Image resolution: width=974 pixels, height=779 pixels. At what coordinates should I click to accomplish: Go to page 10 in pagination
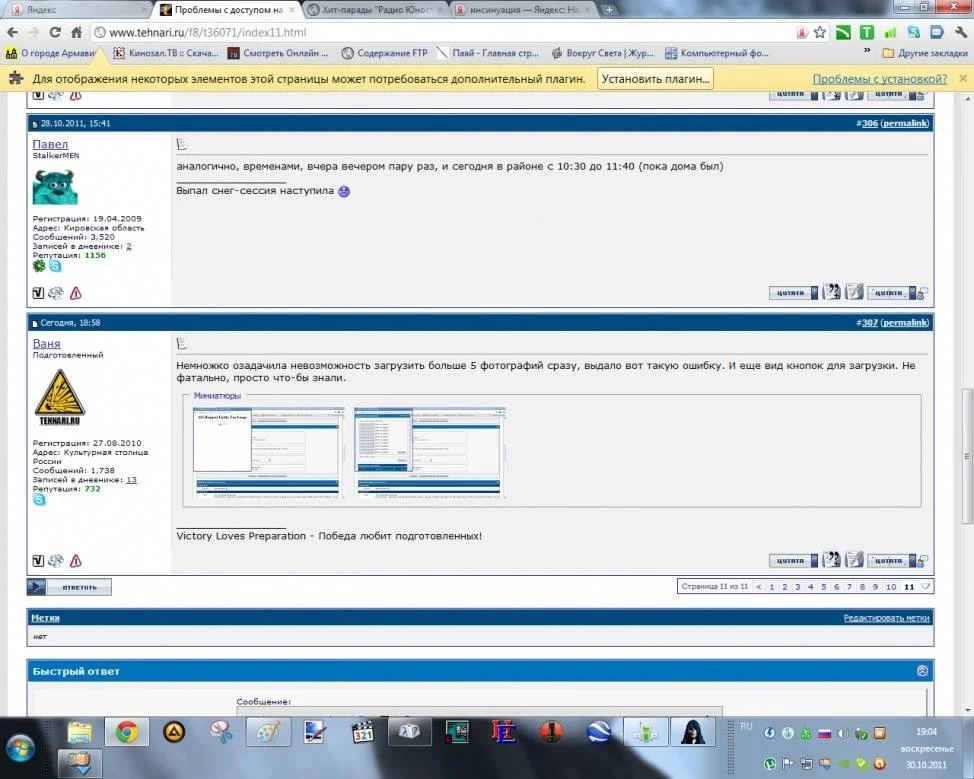click(891, 586)
